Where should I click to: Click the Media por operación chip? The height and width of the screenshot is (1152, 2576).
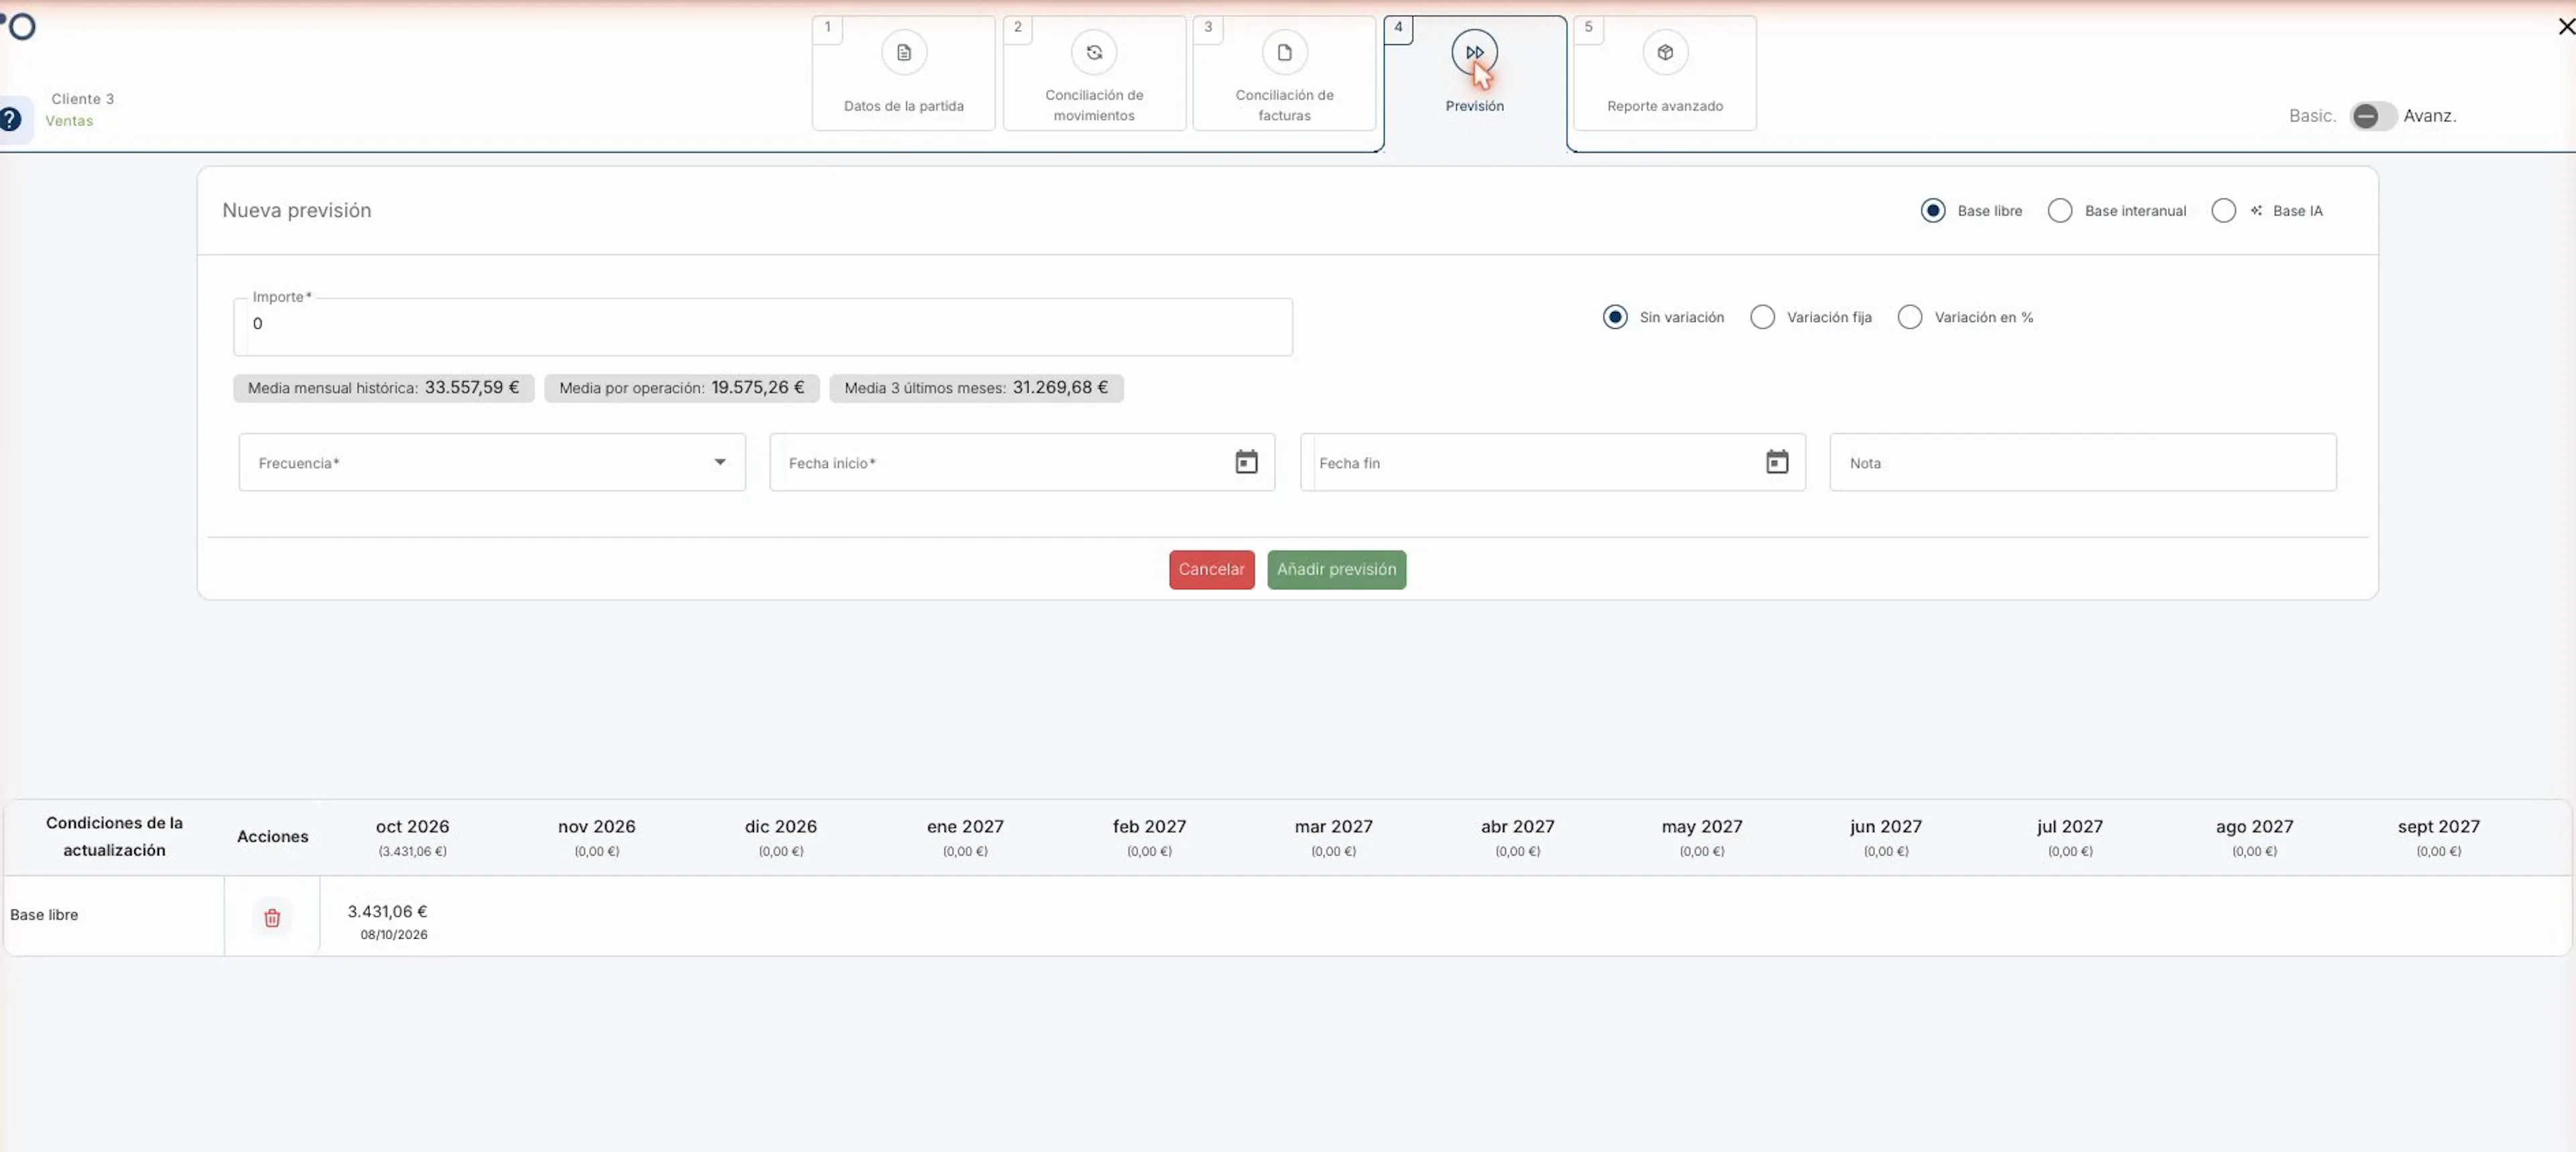pos(682,388)
